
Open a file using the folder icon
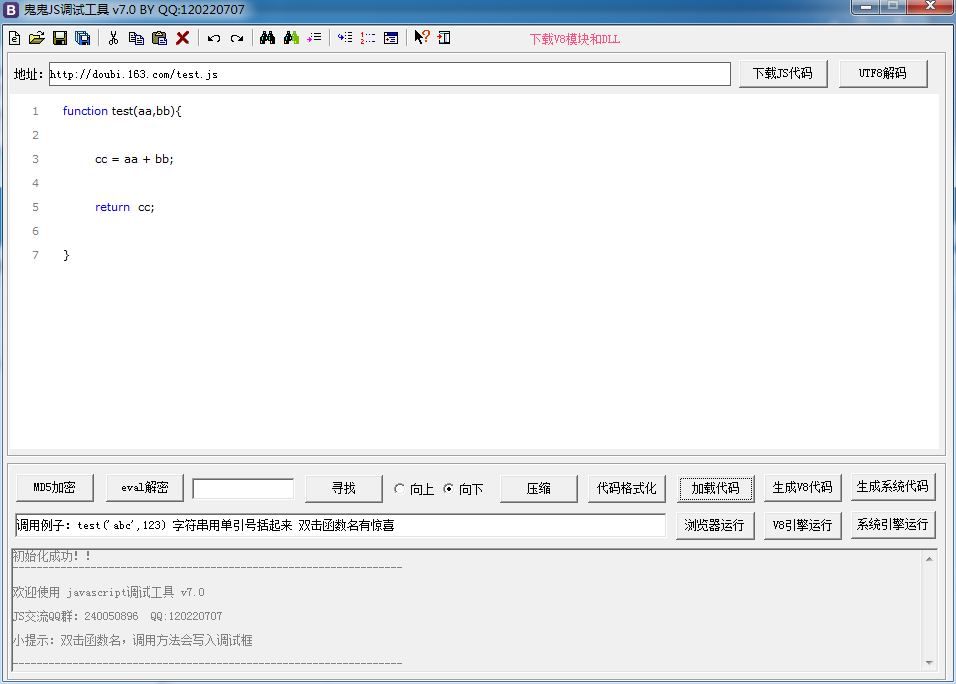37,38
